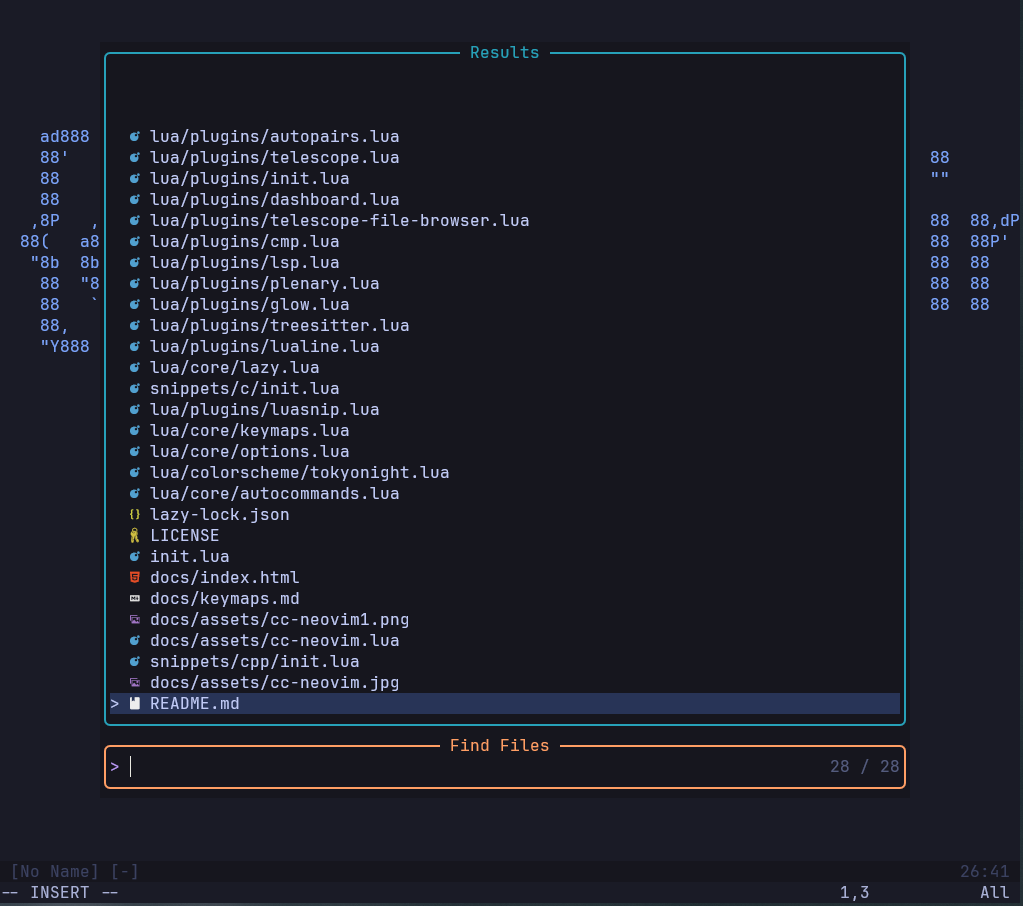Choose lua/core/keymaps.lua from results

[249, 431]
